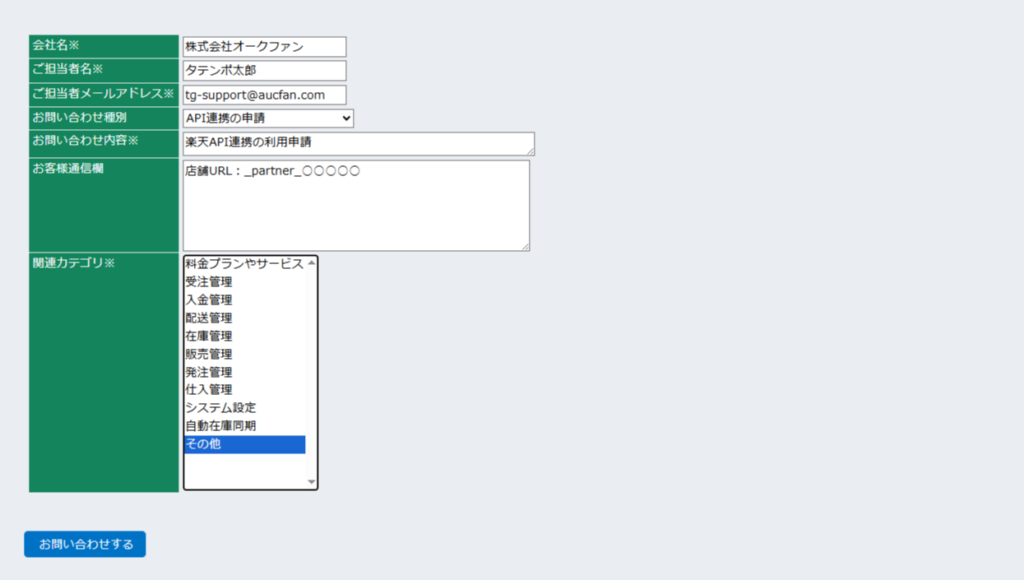Click the お問い合わせ内容 text field

tap(359, 144)
